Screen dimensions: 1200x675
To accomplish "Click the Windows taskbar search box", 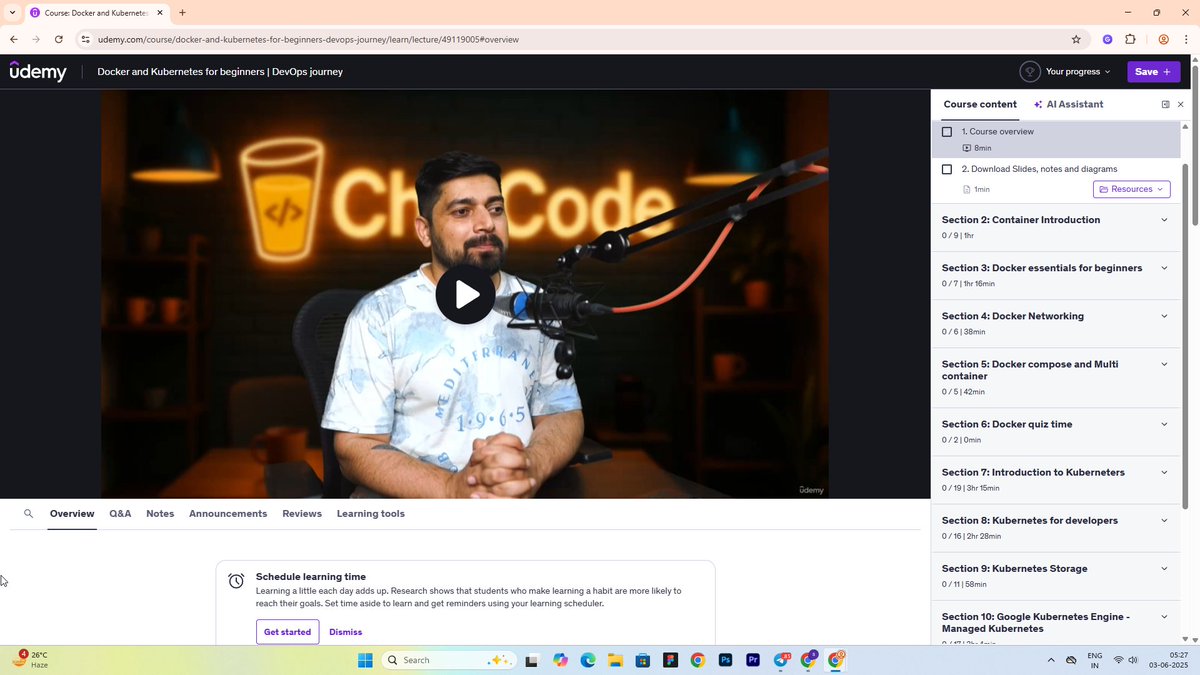I will (448, 660).
